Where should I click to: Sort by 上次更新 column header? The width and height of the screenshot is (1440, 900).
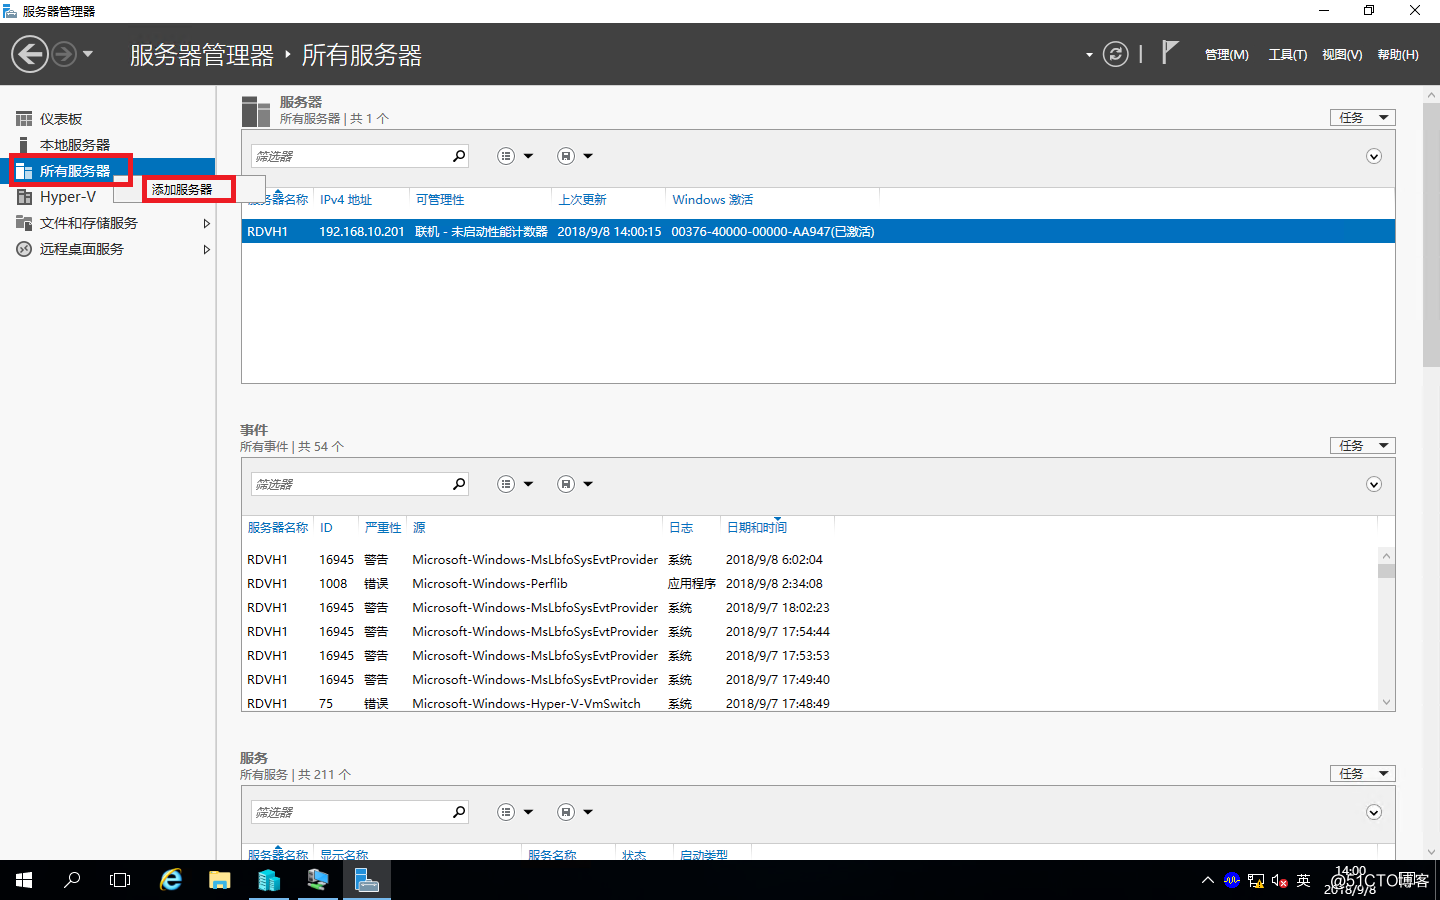[582, 200]
